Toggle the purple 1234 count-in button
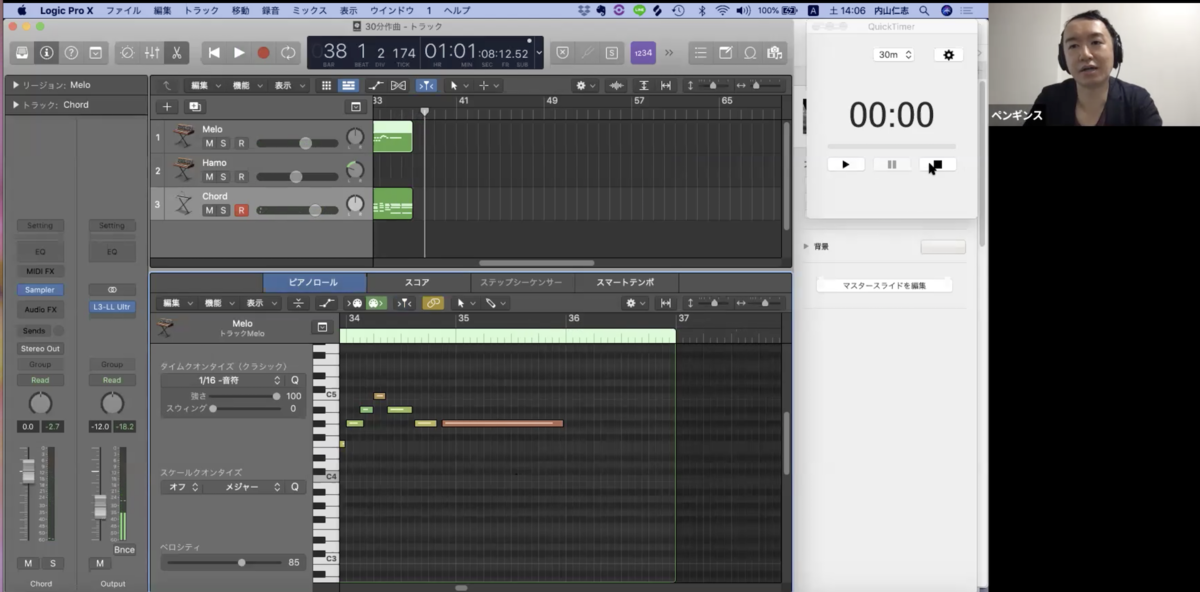Image resolution: width=1200 pixels, height=592 pixels. pos(643,52)
